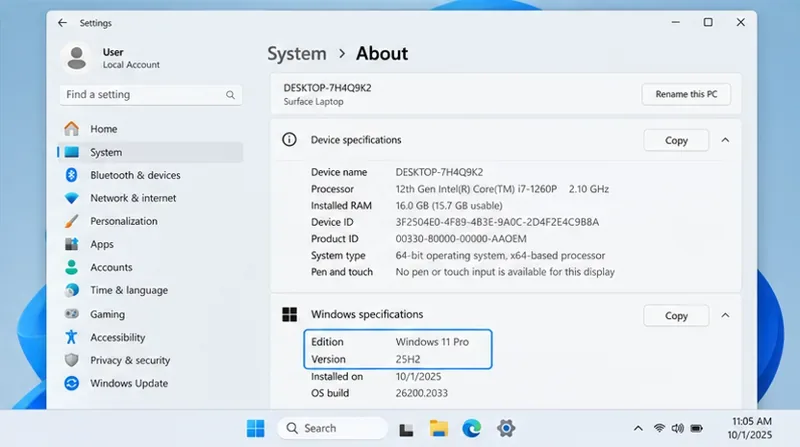800x447 pixels.
Task: Click the Windows logo beside Windows specifications
Action: [289, 314]
